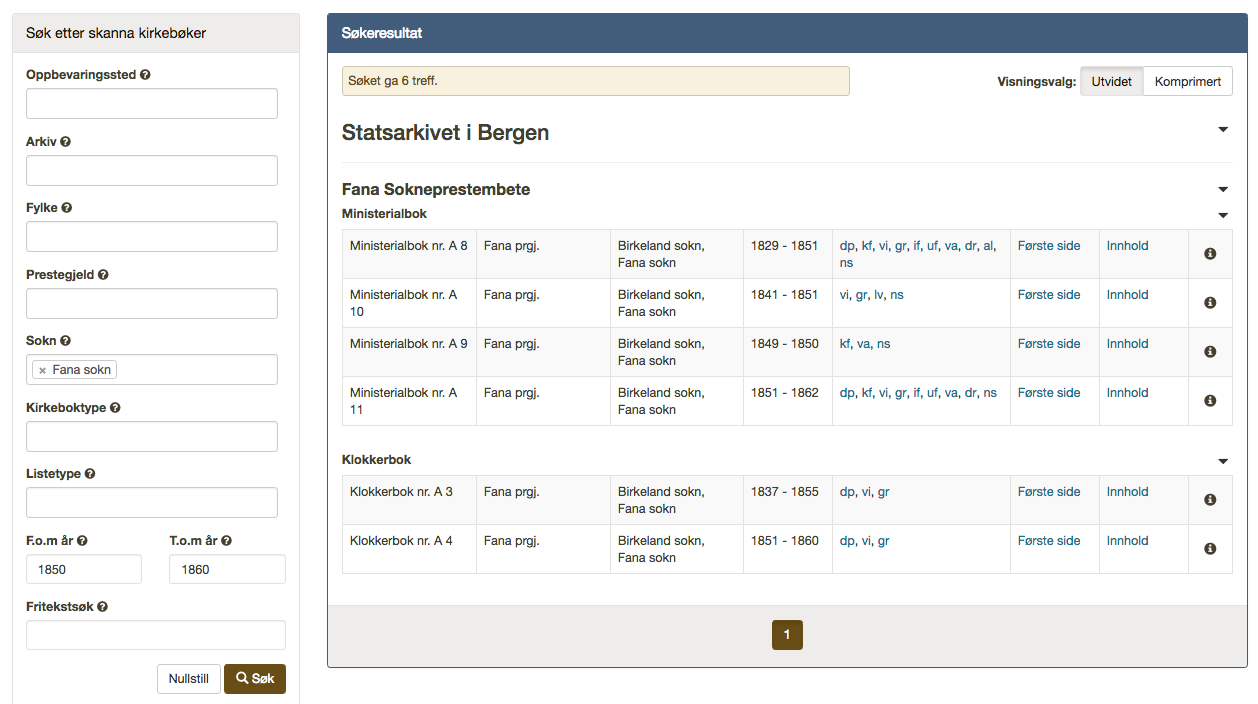Show help icon next to Fritekstsøk
Image resolution: width=1258 pixels, height=704 pixels.
103,607
